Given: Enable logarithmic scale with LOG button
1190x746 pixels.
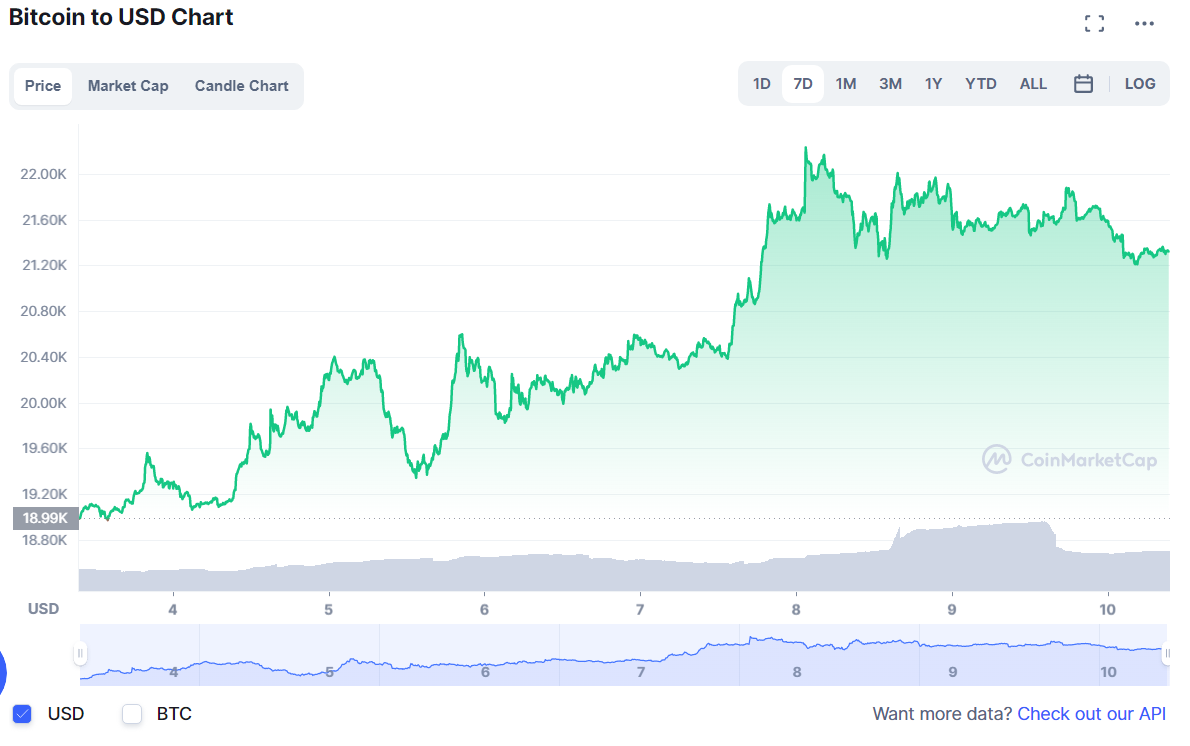Looking at the screenshot, I should pyautogui.click(x=1140, y=84).
